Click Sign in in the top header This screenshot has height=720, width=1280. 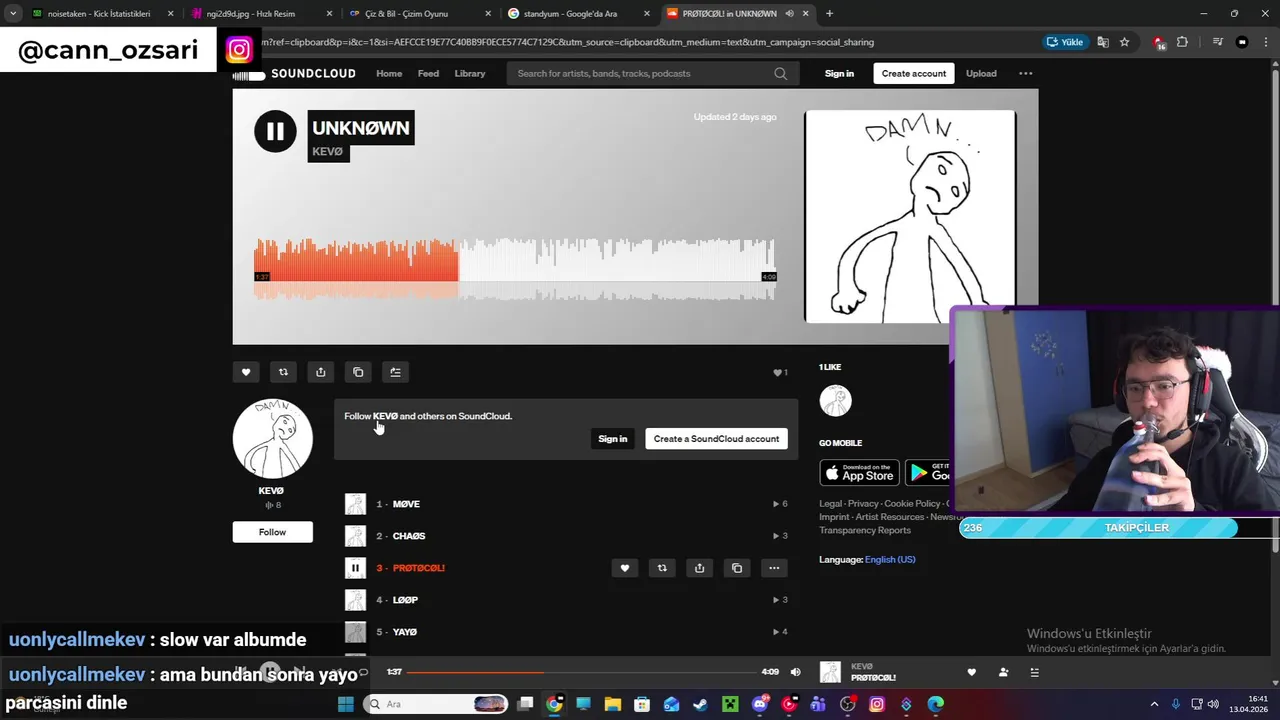pyautogui.click(x=839, y=73)
